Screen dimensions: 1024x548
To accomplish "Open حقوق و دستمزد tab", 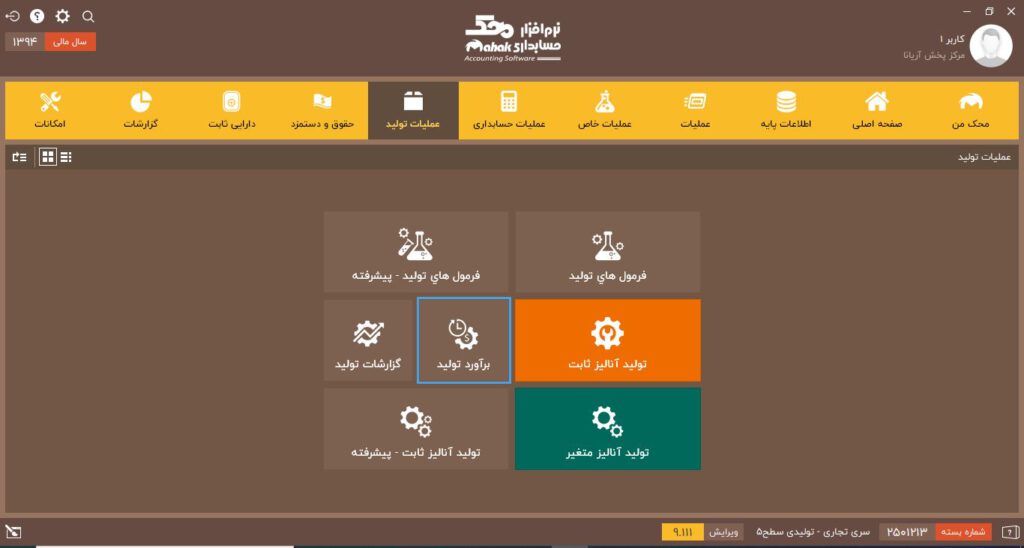I will 322,110.
